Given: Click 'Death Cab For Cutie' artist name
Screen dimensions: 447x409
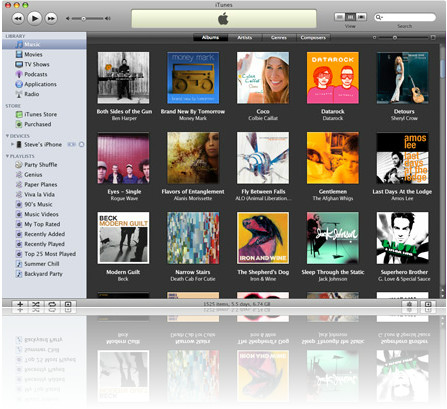Looking at the screenshot, I should click(193, 279).
